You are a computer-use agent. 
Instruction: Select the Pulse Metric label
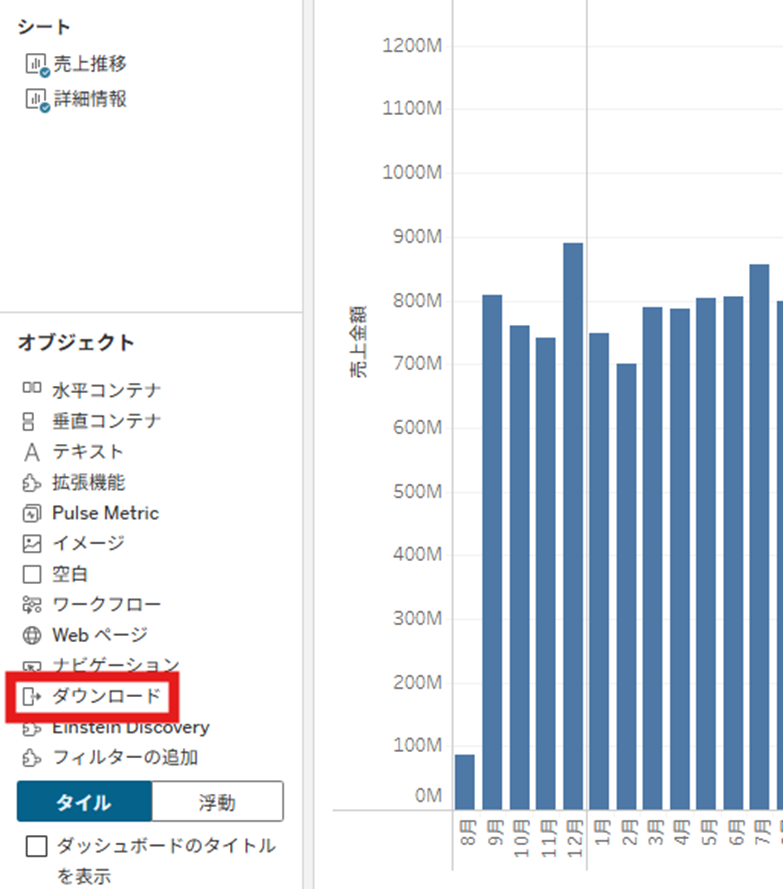(x=105, y=513)
